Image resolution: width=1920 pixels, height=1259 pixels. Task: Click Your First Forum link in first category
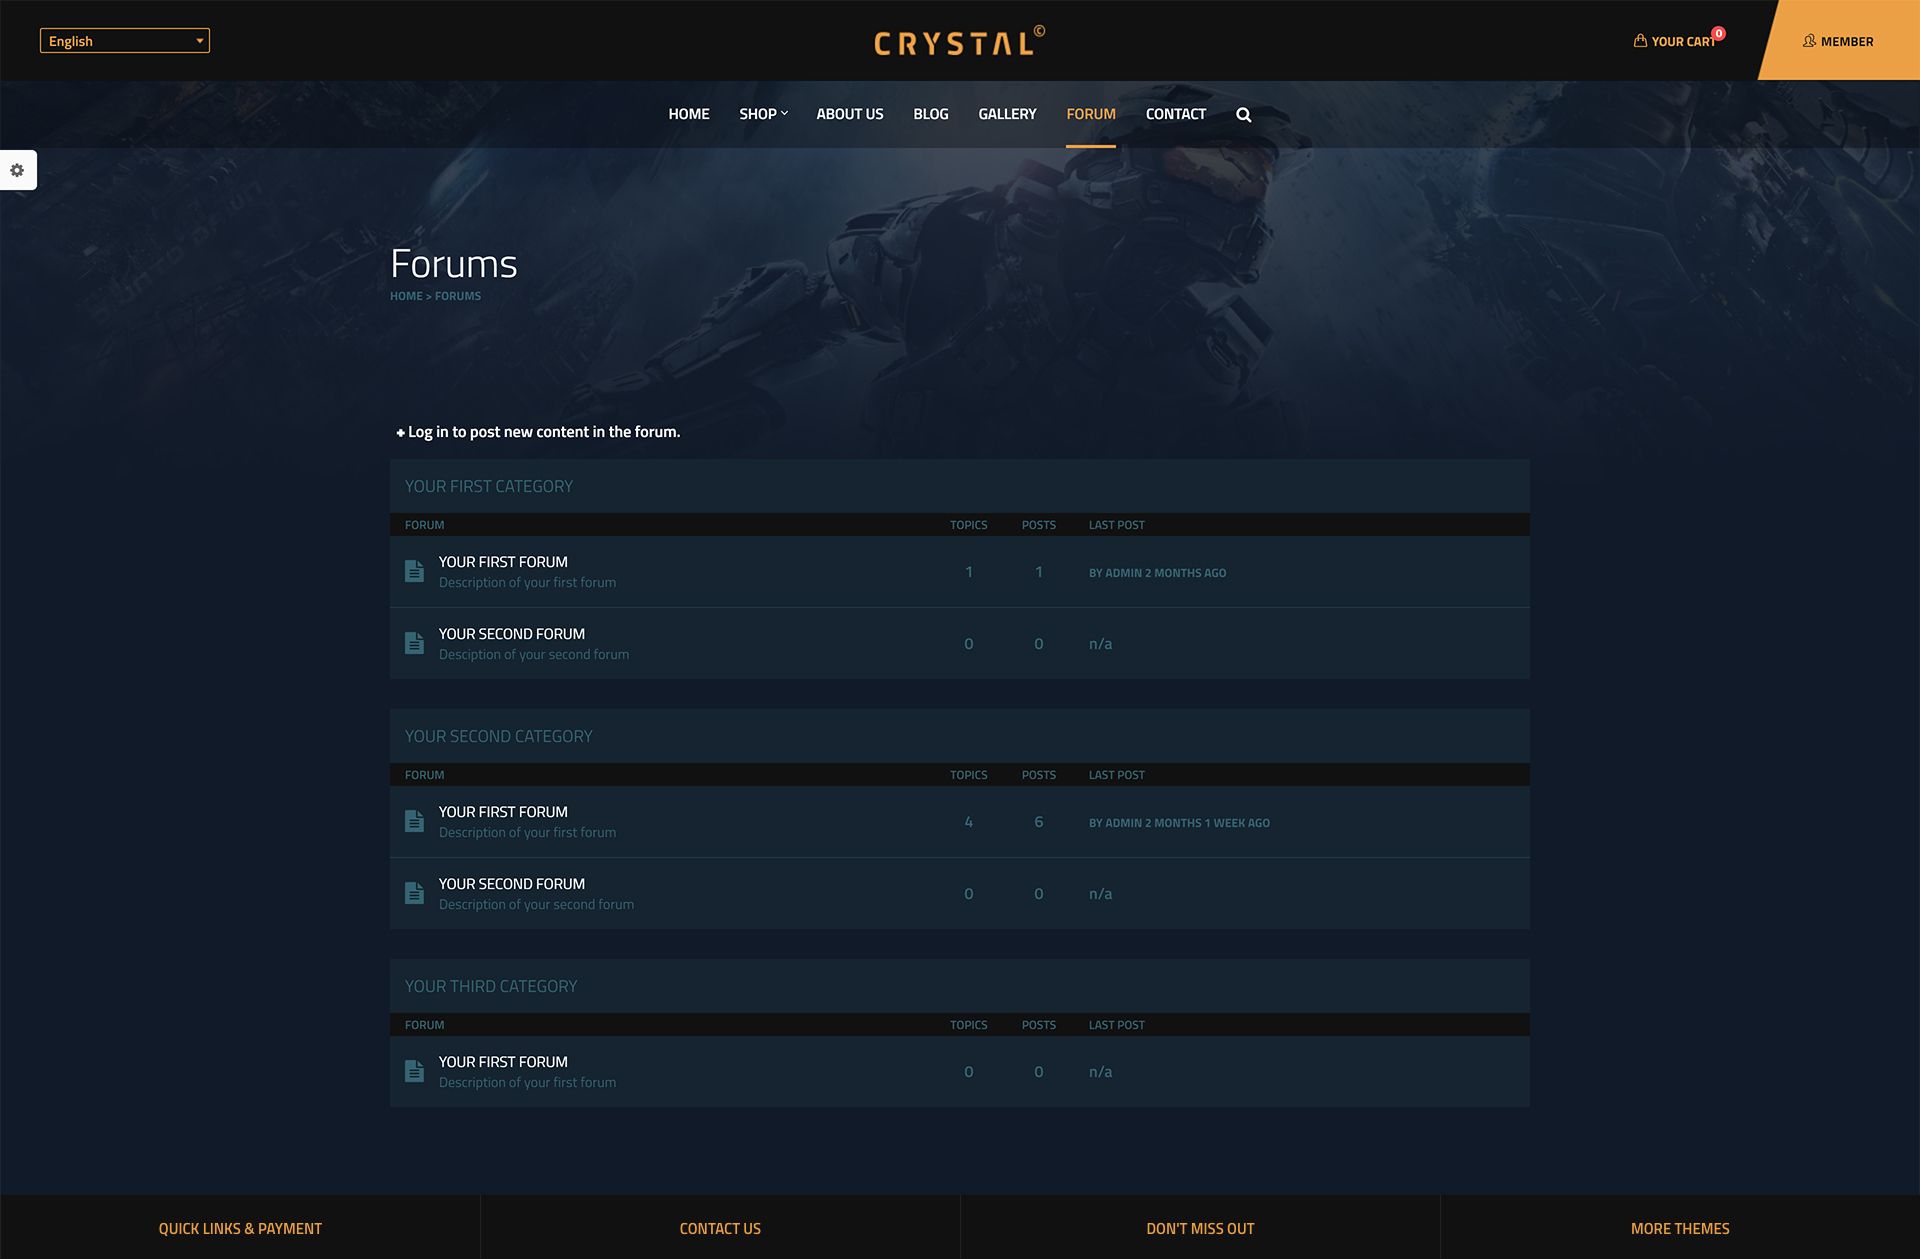click(x=503, y=561)
